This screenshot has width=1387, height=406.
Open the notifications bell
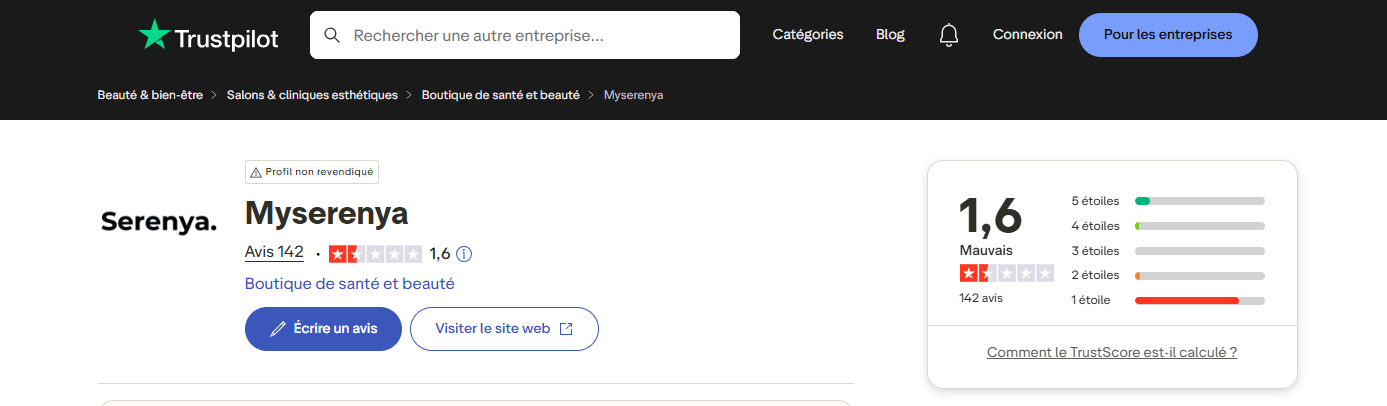click(948, 35)
